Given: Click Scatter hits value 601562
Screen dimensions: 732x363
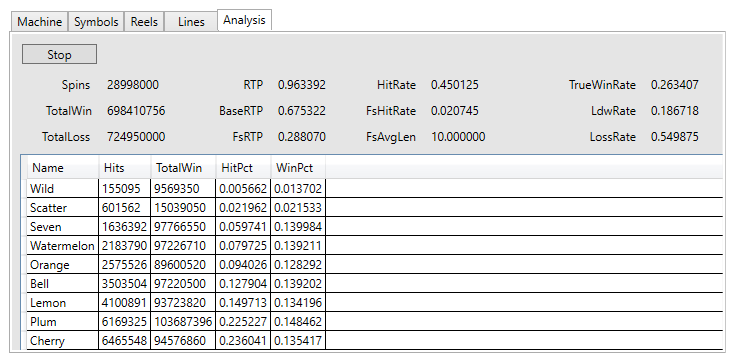Looking at the screenshot, I should coord(125,208).
